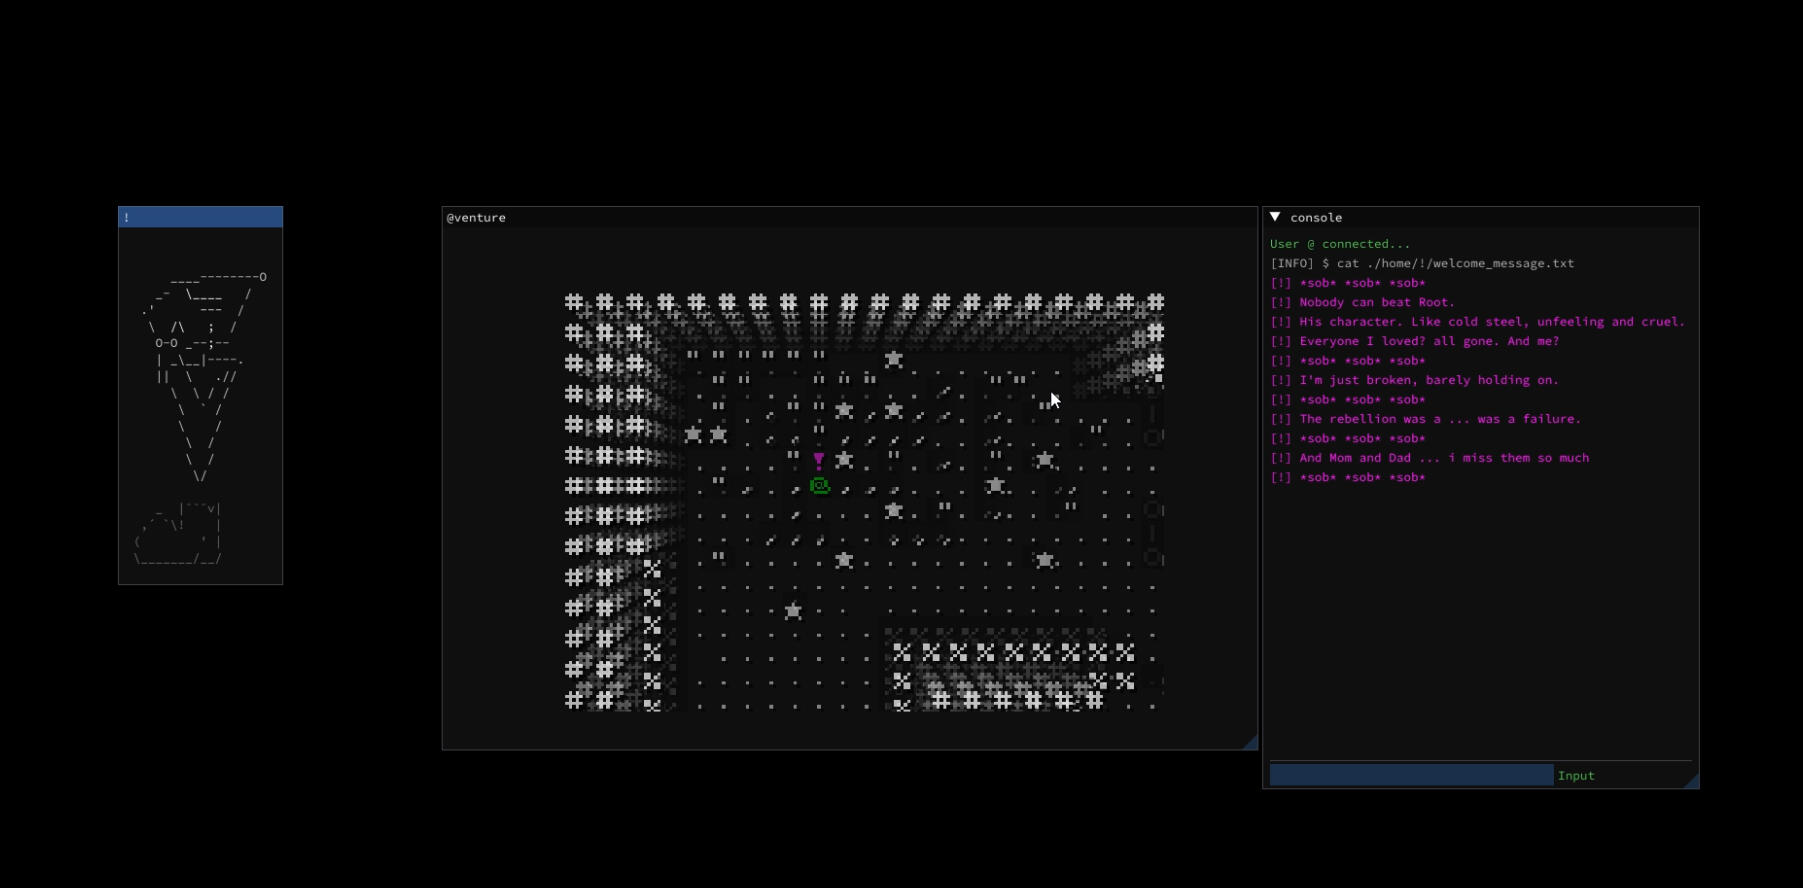
Task: Click the leftmost star on the map
Action: (693, 435)
